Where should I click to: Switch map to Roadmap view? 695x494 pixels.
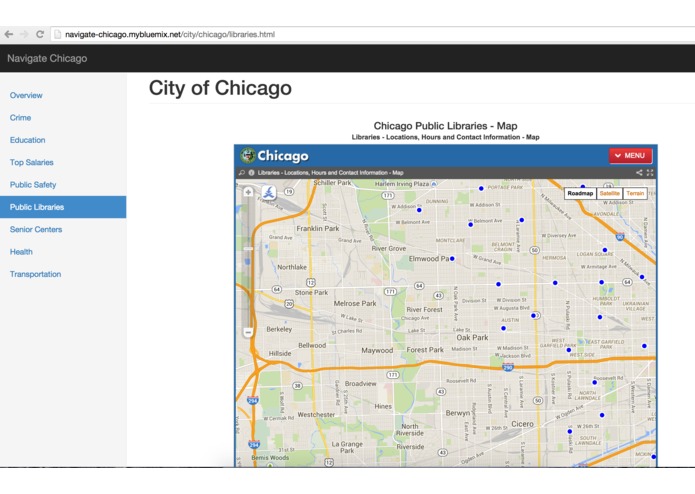[x=580, y=193]
